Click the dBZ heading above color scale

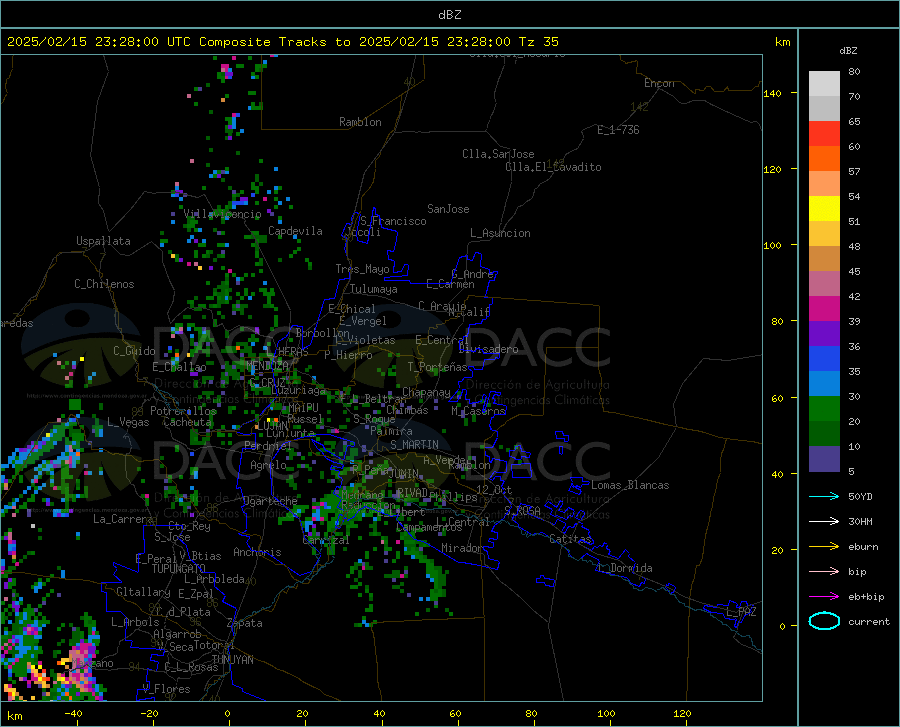848,50
